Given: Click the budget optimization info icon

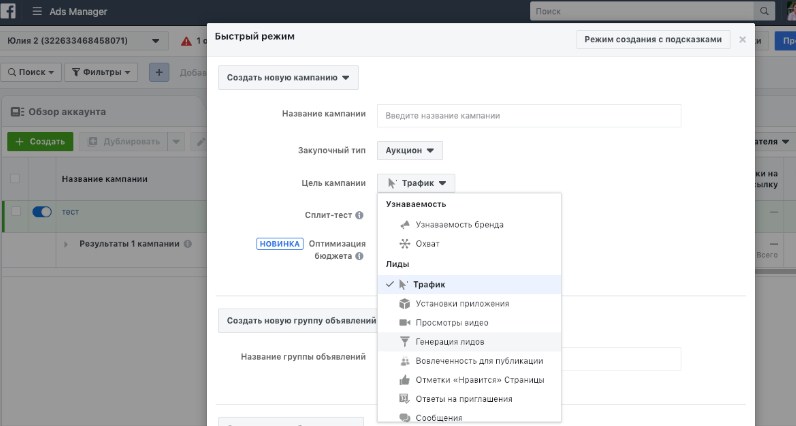Looking at the screenshot, I should [x=359, y=256].
